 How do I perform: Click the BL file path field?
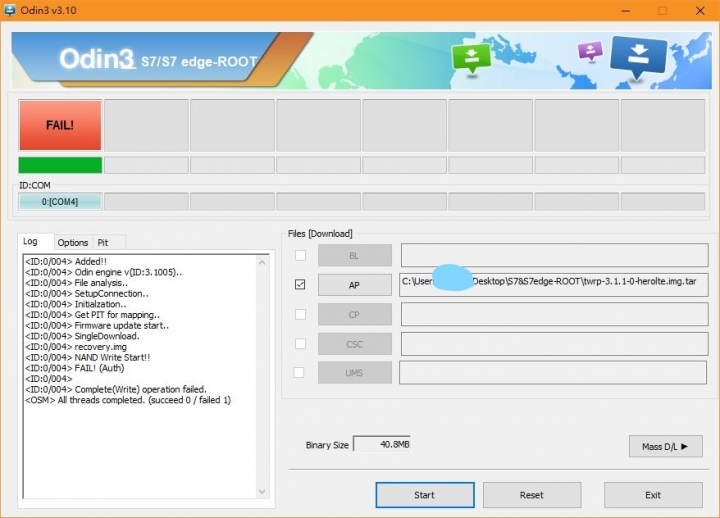(554, 255)
